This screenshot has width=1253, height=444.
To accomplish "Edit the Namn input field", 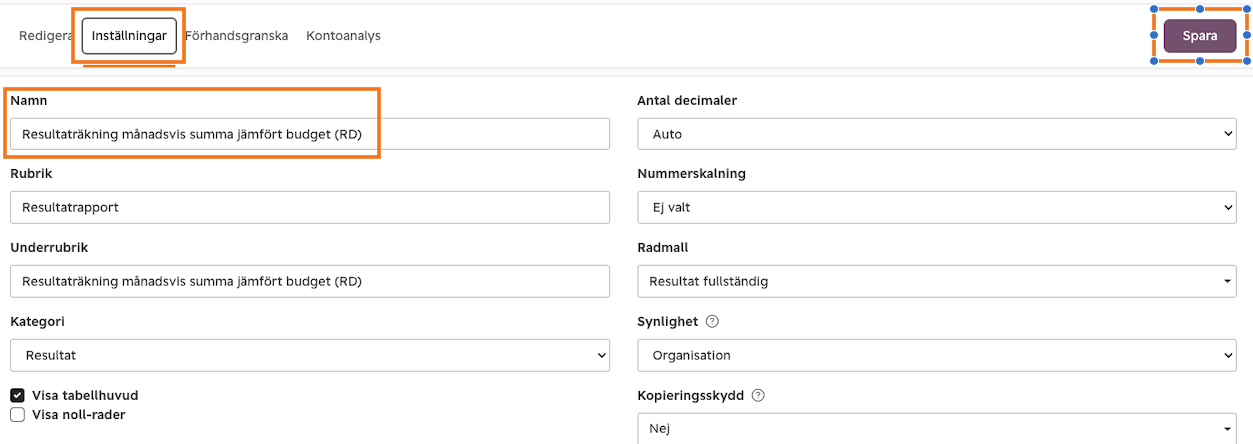I will coord(310,134).
